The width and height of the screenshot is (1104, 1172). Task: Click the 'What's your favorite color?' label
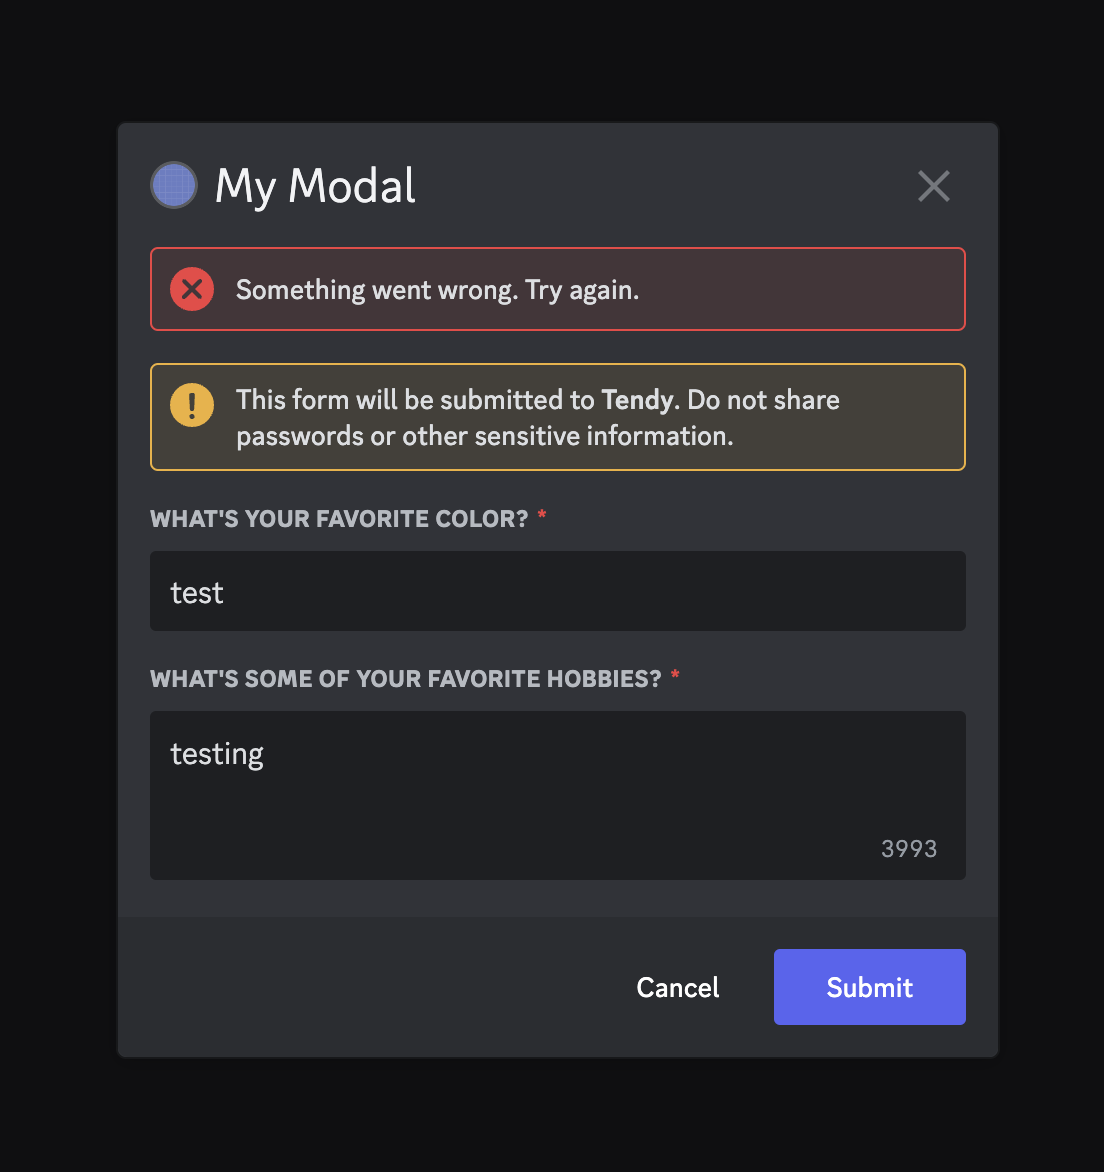[x=339, y=519]
